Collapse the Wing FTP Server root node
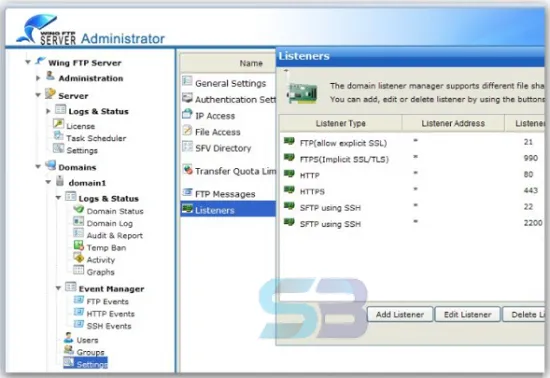550x378 pixels. click(28, 62)
